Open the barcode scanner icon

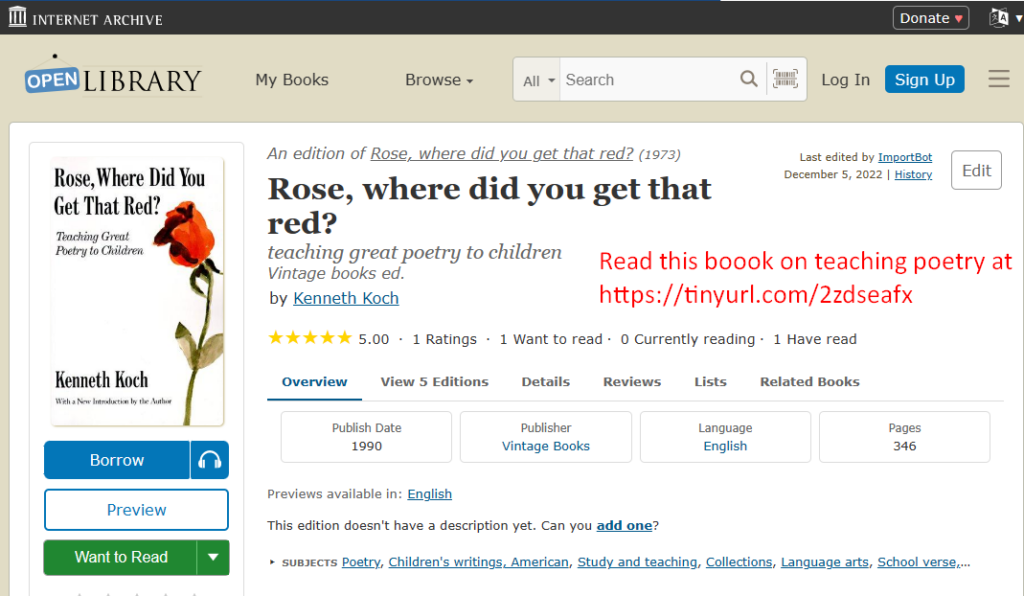pyautogui.click(x=785, y=79)
